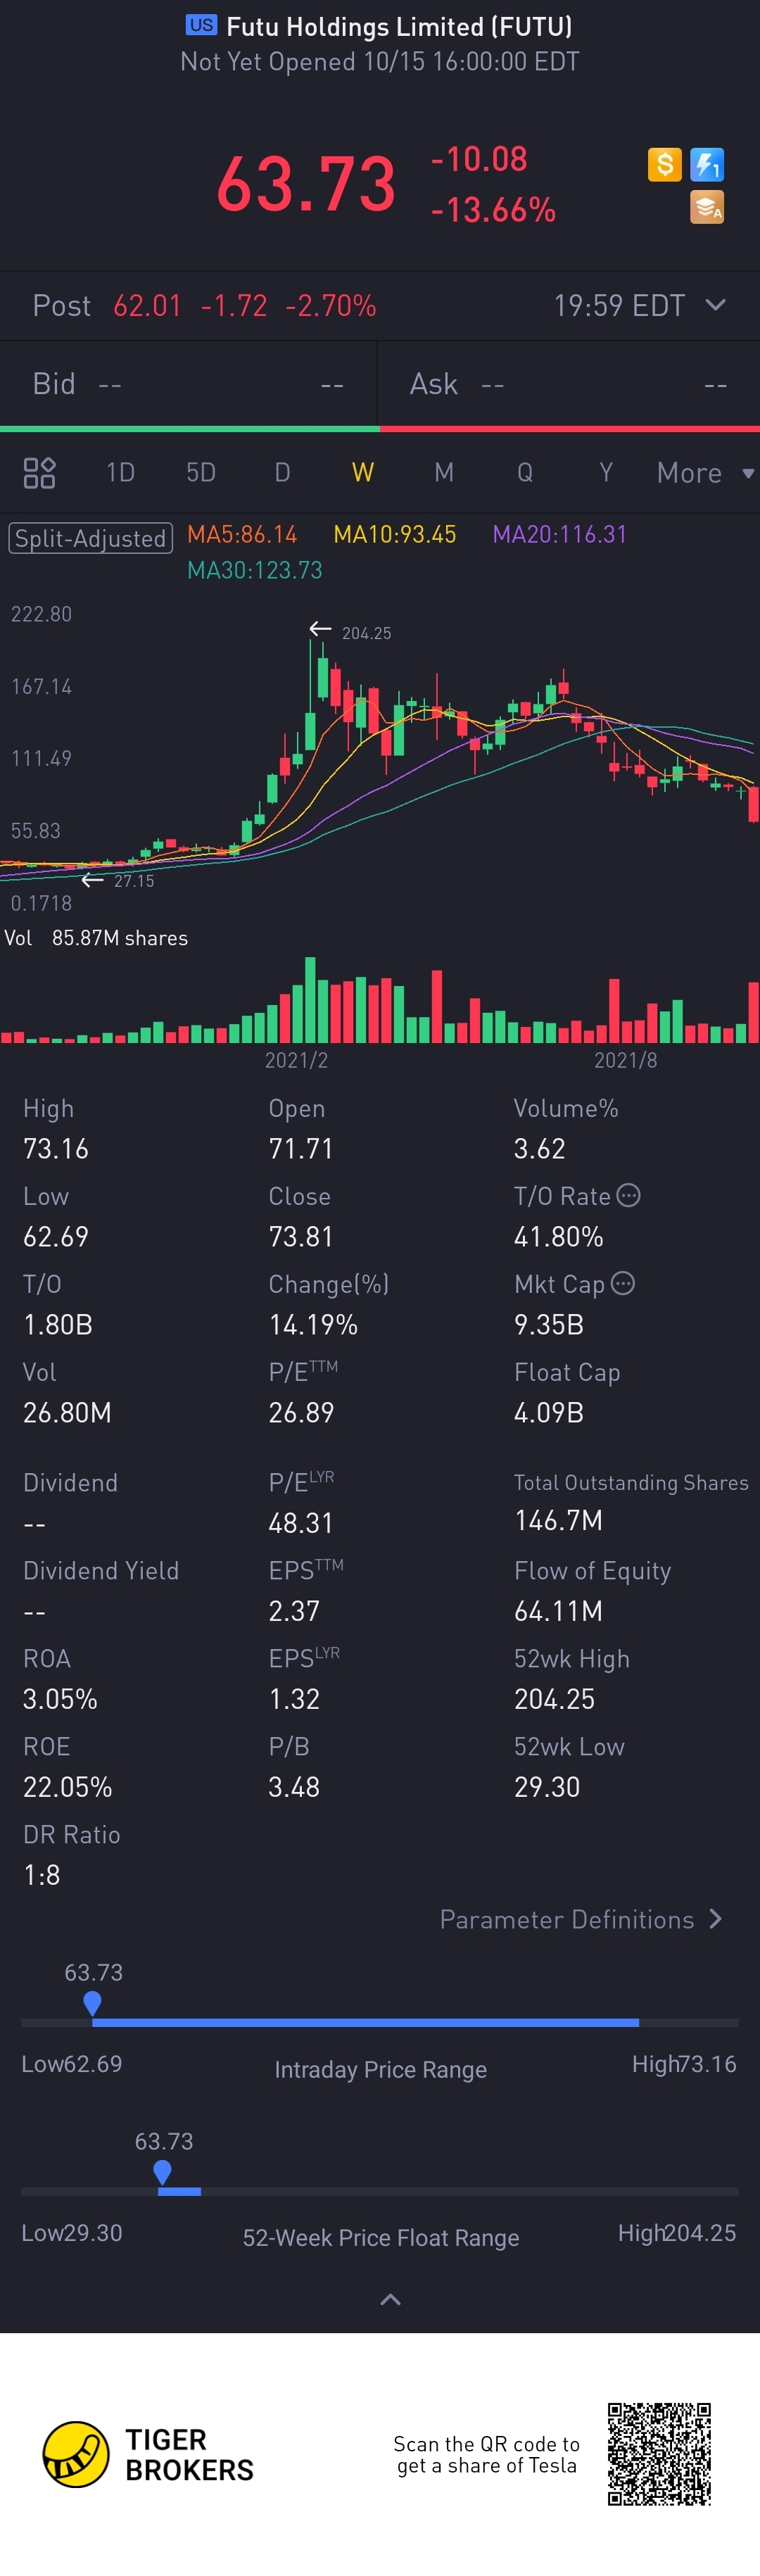Tap the Tiger Brokers logo
Image resolution: width=760 pixels, height=2576 pixels.
(148, 2454)
